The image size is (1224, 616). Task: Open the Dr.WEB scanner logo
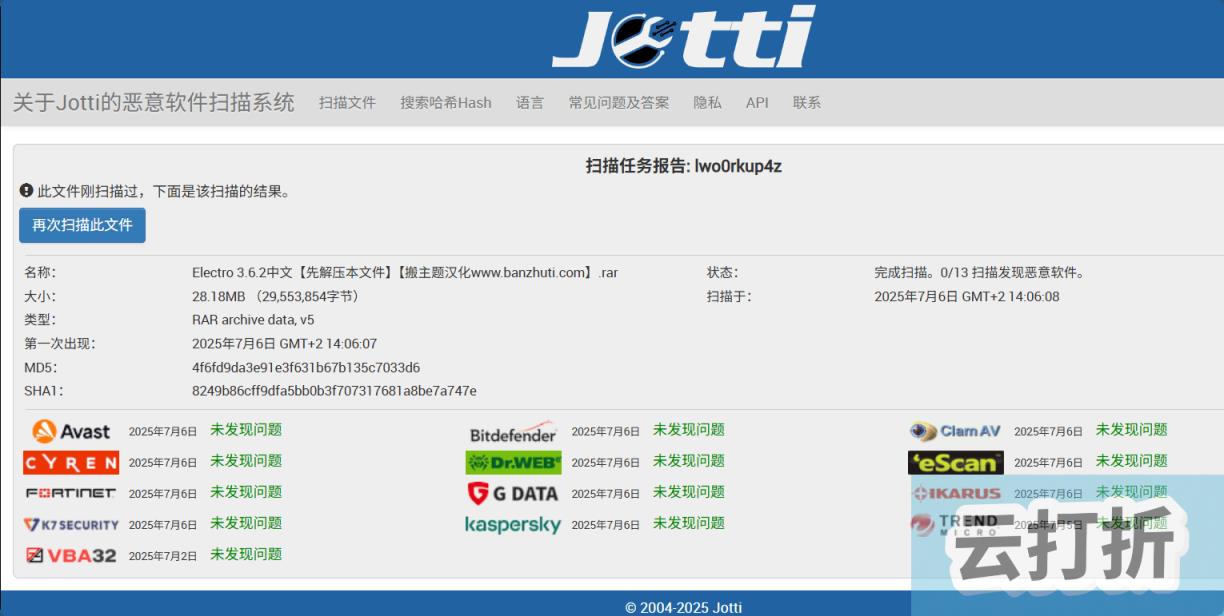[x=513, y=462]
